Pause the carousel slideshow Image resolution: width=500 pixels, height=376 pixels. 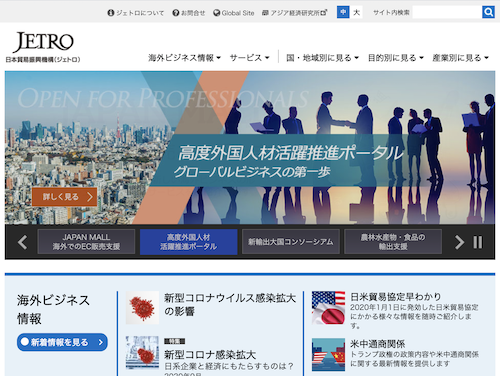[x=478, y=242]
